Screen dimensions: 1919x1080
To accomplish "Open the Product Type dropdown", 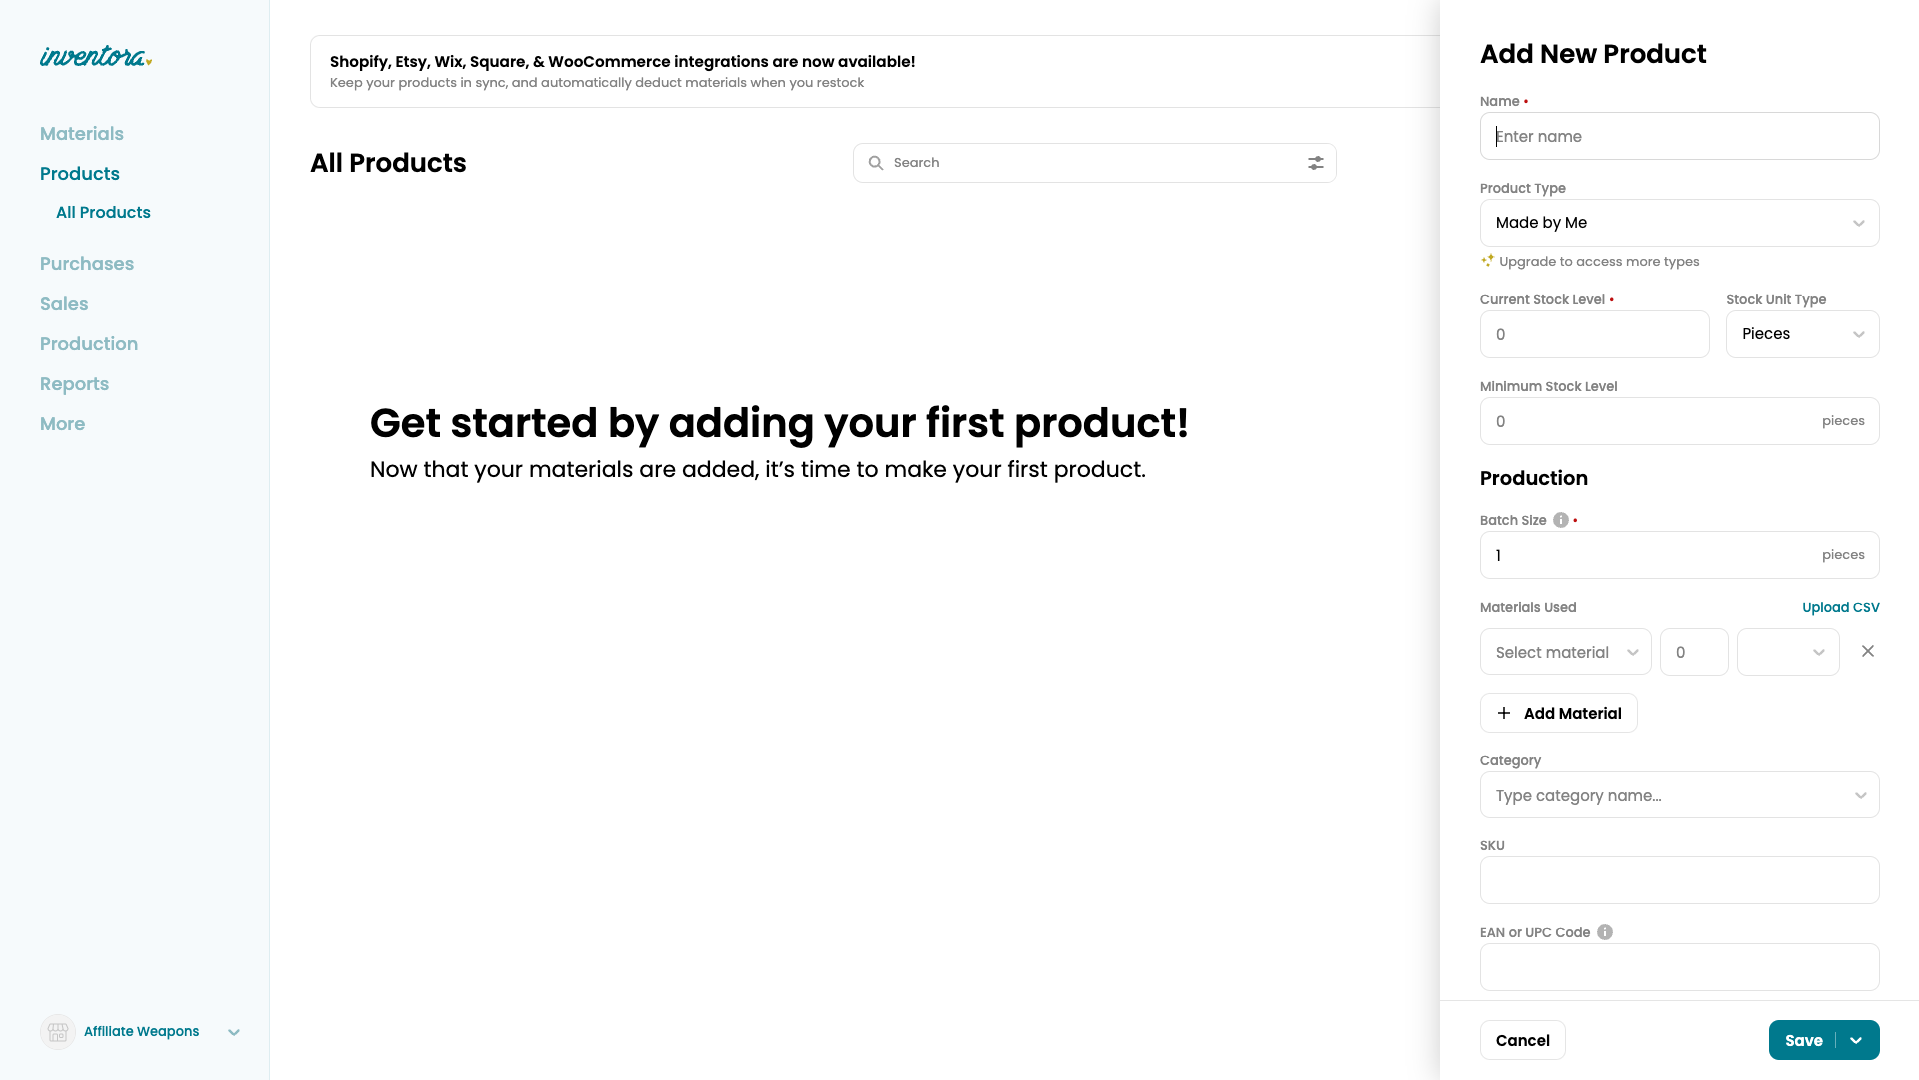I will pos(1679,223).
